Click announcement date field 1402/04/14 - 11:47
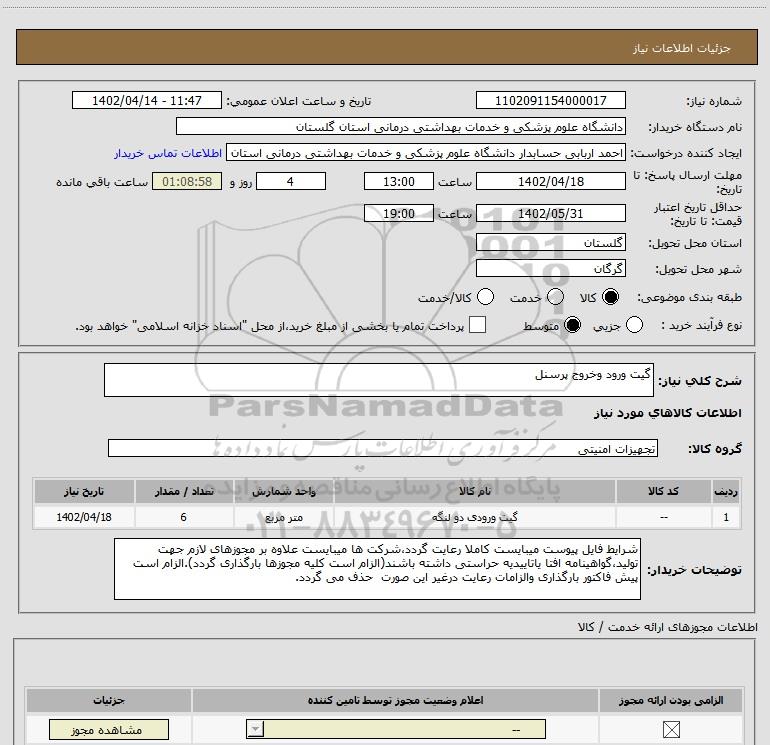This screenshot has height=745, width=770. click(147, 101)
